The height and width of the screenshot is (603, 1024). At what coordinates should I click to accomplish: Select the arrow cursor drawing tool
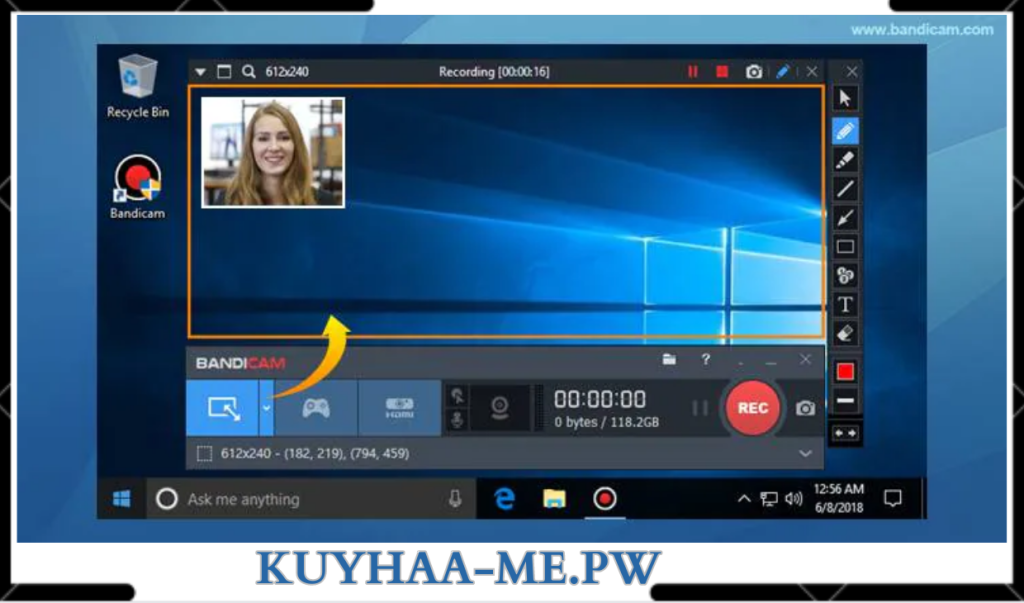(x=845, y=99)
